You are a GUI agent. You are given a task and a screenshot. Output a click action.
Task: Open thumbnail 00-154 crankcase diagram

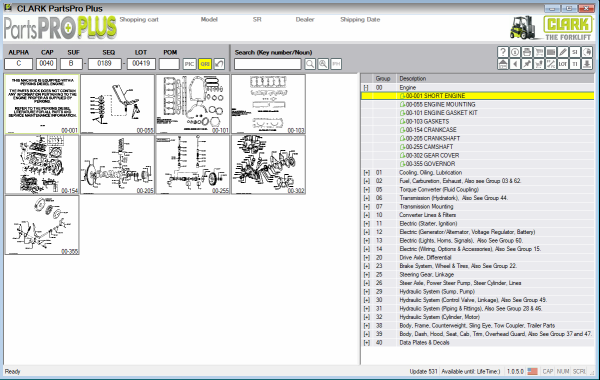42,165
